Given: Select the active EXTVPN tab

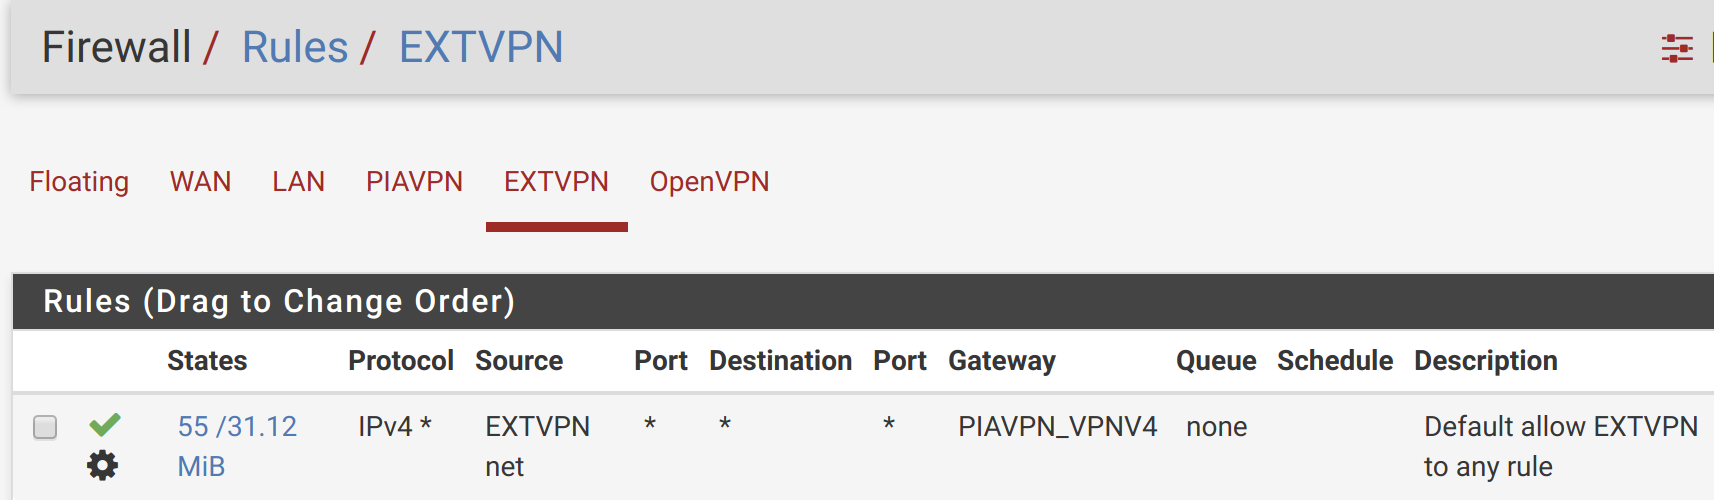Looking at the screenshot, I should tap(556, 182).
